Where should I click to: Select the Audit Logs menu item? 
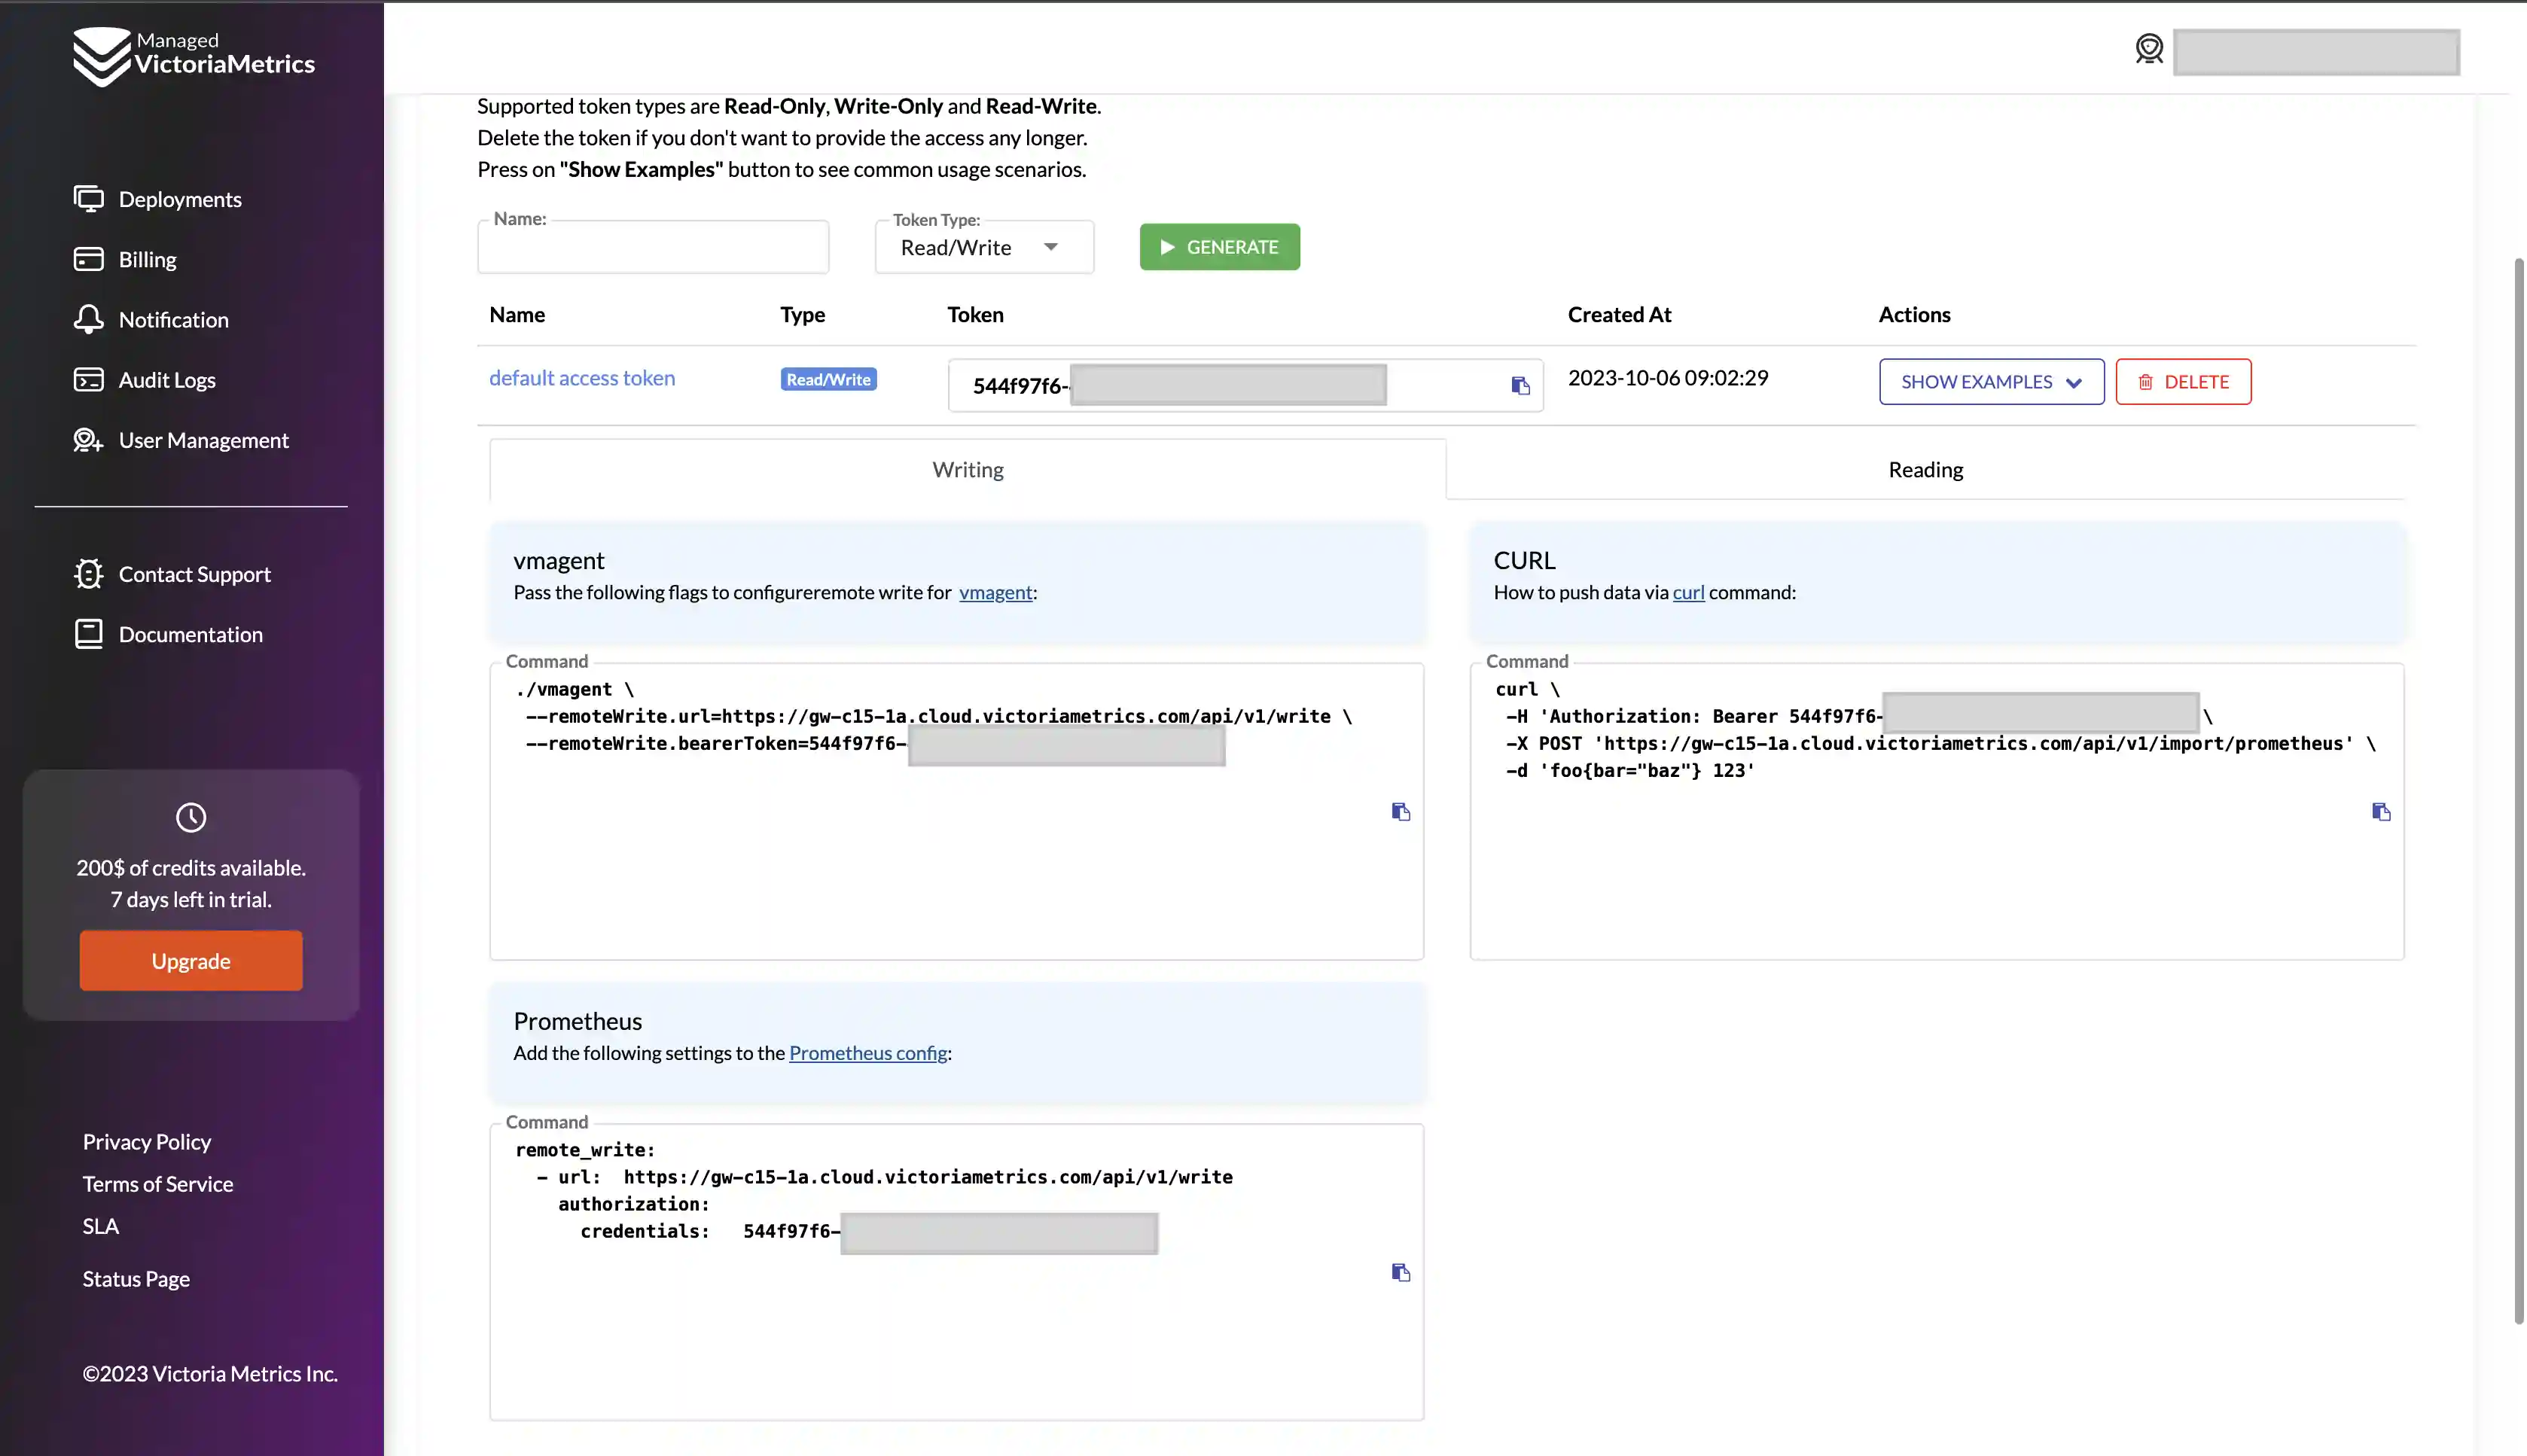[x=166, y=379]
